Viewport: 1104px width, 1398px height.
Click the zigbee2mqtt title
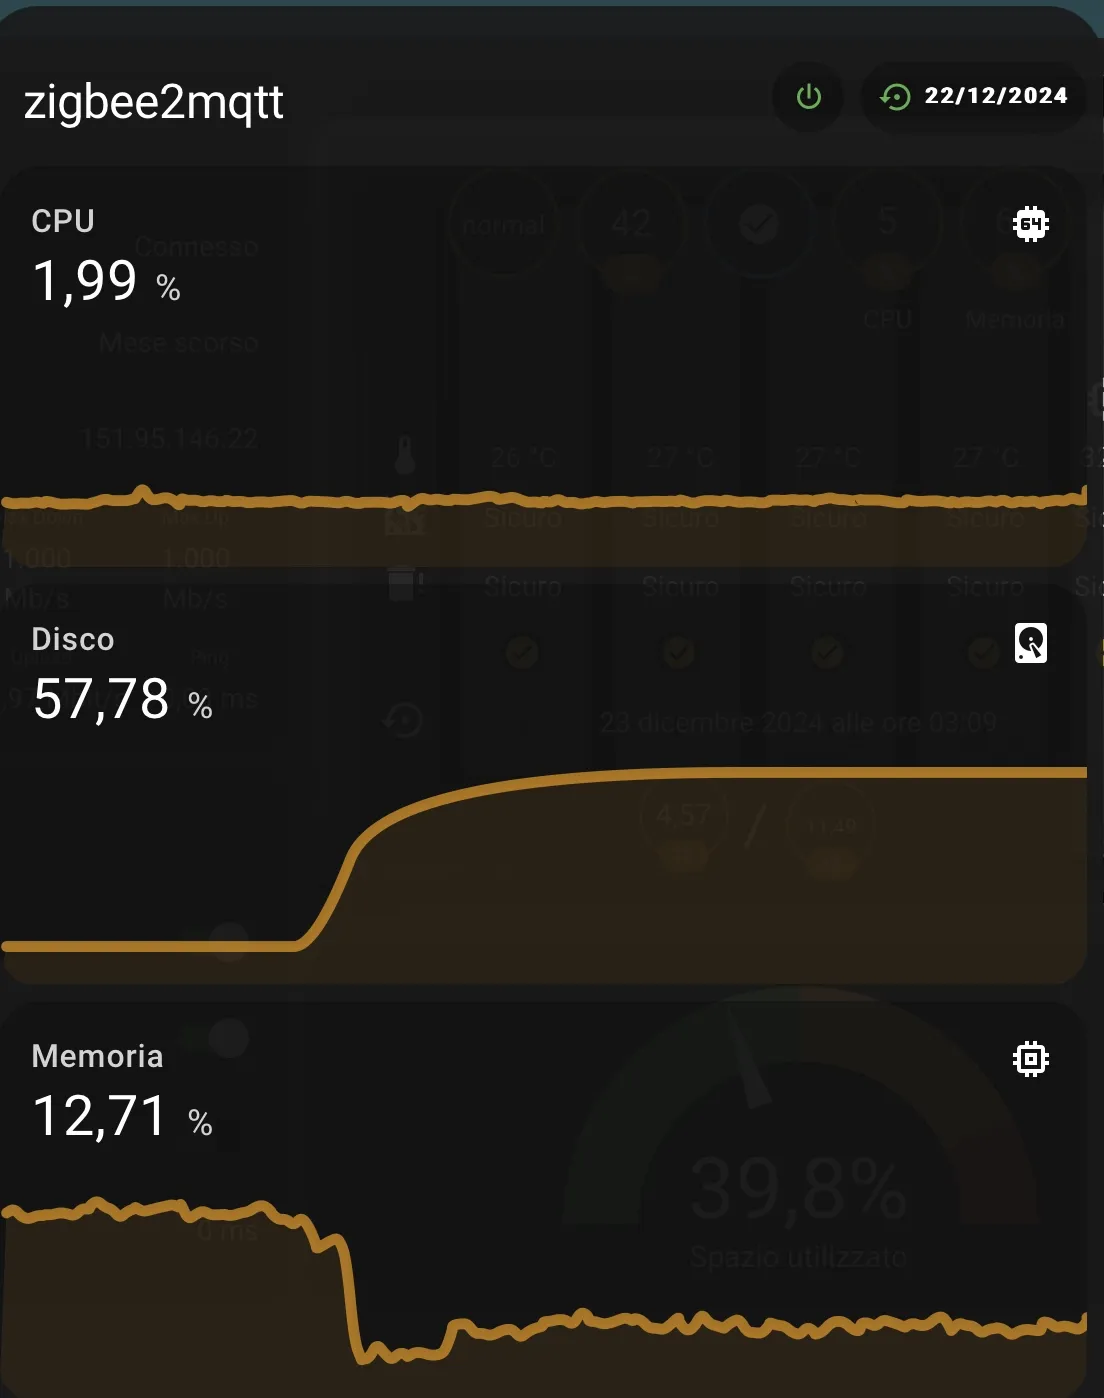[x=154, y=102]
